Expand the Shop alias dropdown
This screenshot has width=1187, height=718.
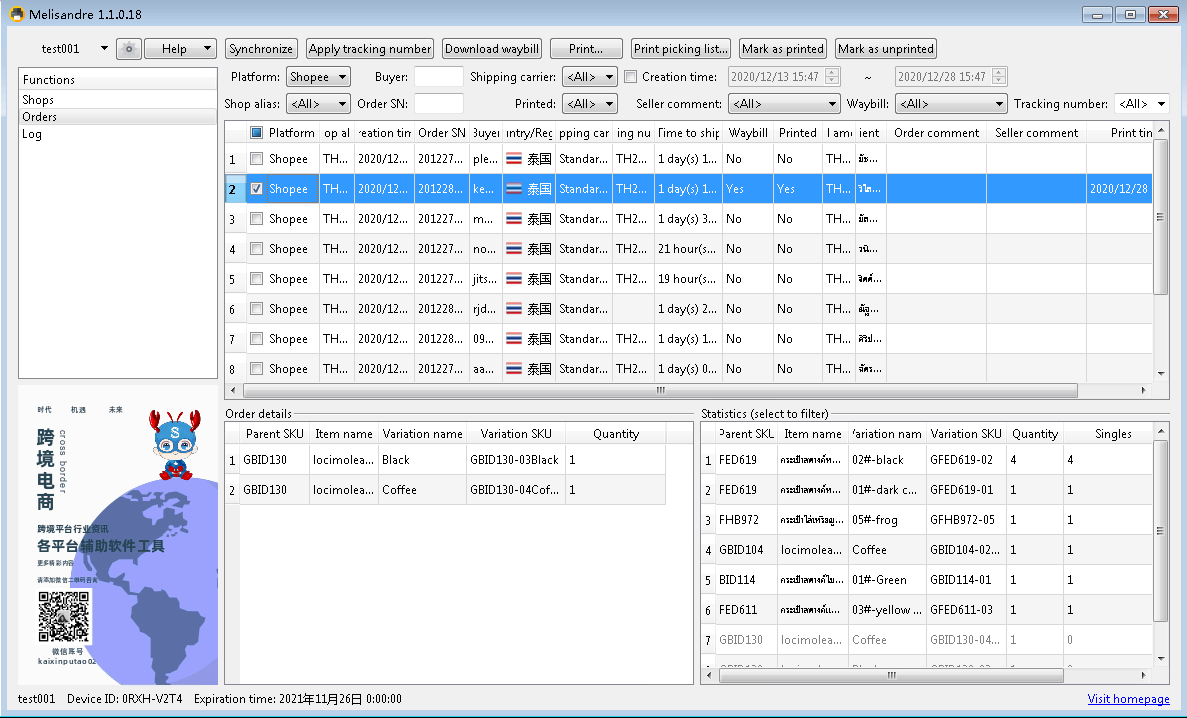coord(318,104)
